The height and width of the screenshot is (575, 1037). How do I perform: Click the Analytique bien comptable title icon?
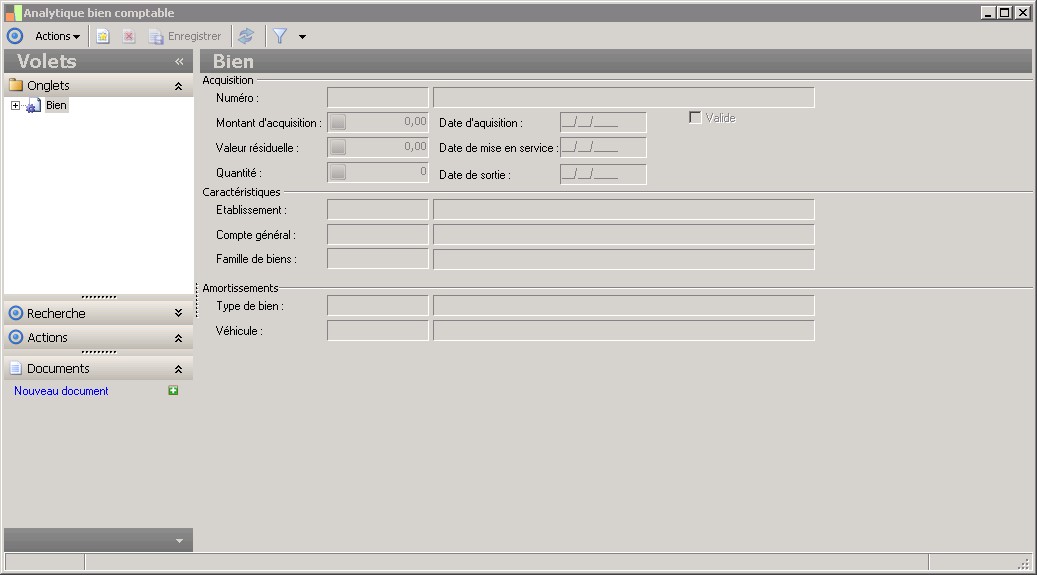pyautogui.click(x=13, y=13)
